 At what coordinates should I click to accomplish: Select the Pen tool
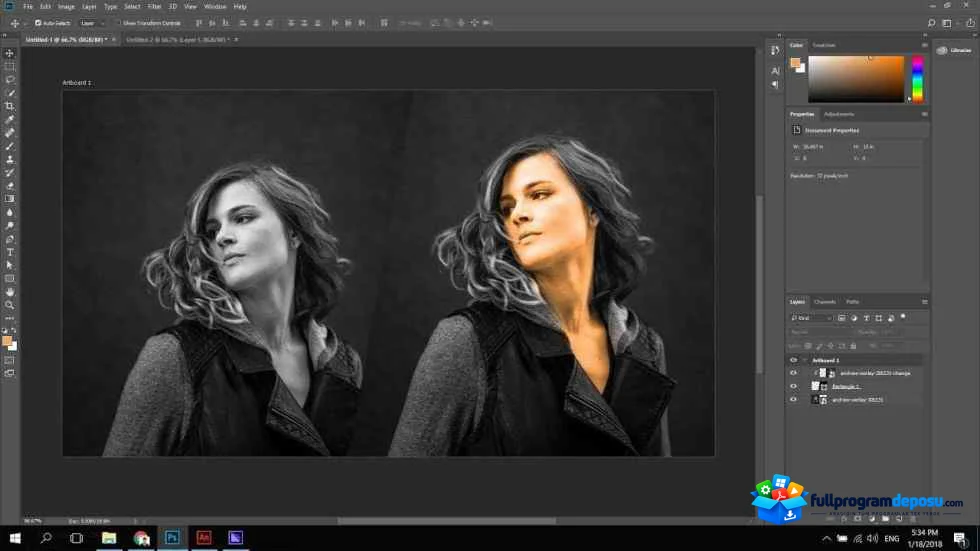coord(9,239)
